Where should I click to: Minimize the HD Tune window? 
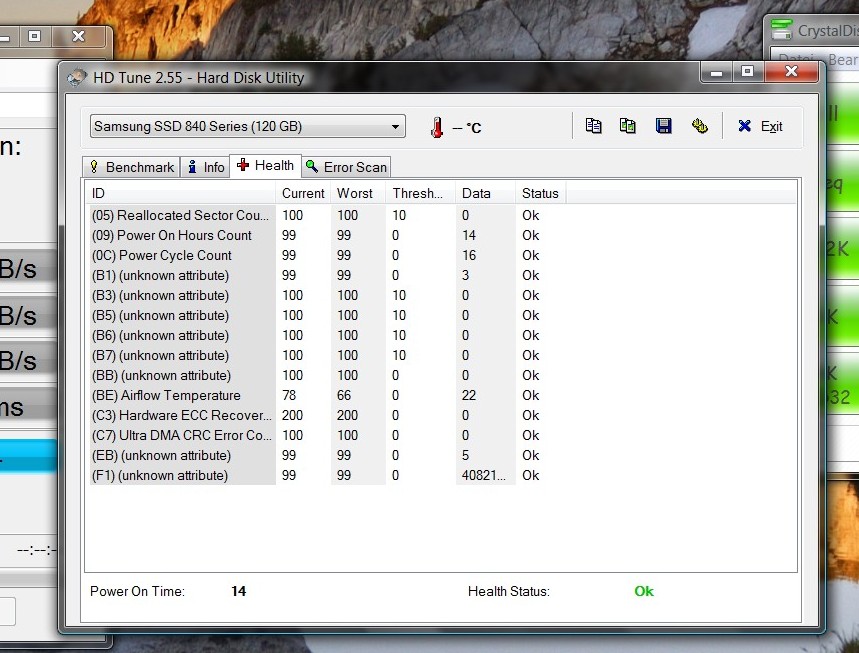pos(717,72)
